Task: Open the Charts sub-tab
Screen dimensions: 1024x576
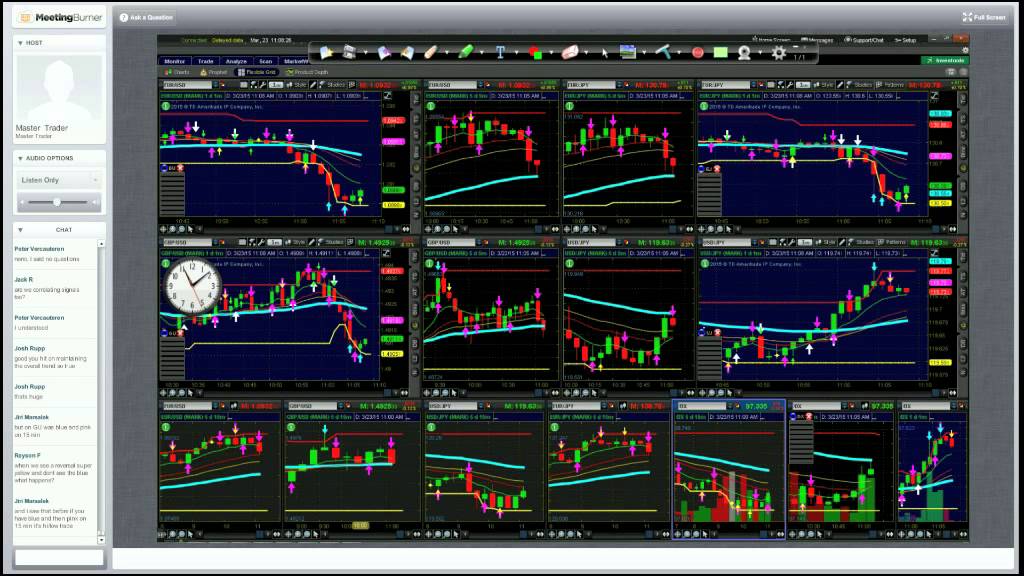Action: point(177,72)
